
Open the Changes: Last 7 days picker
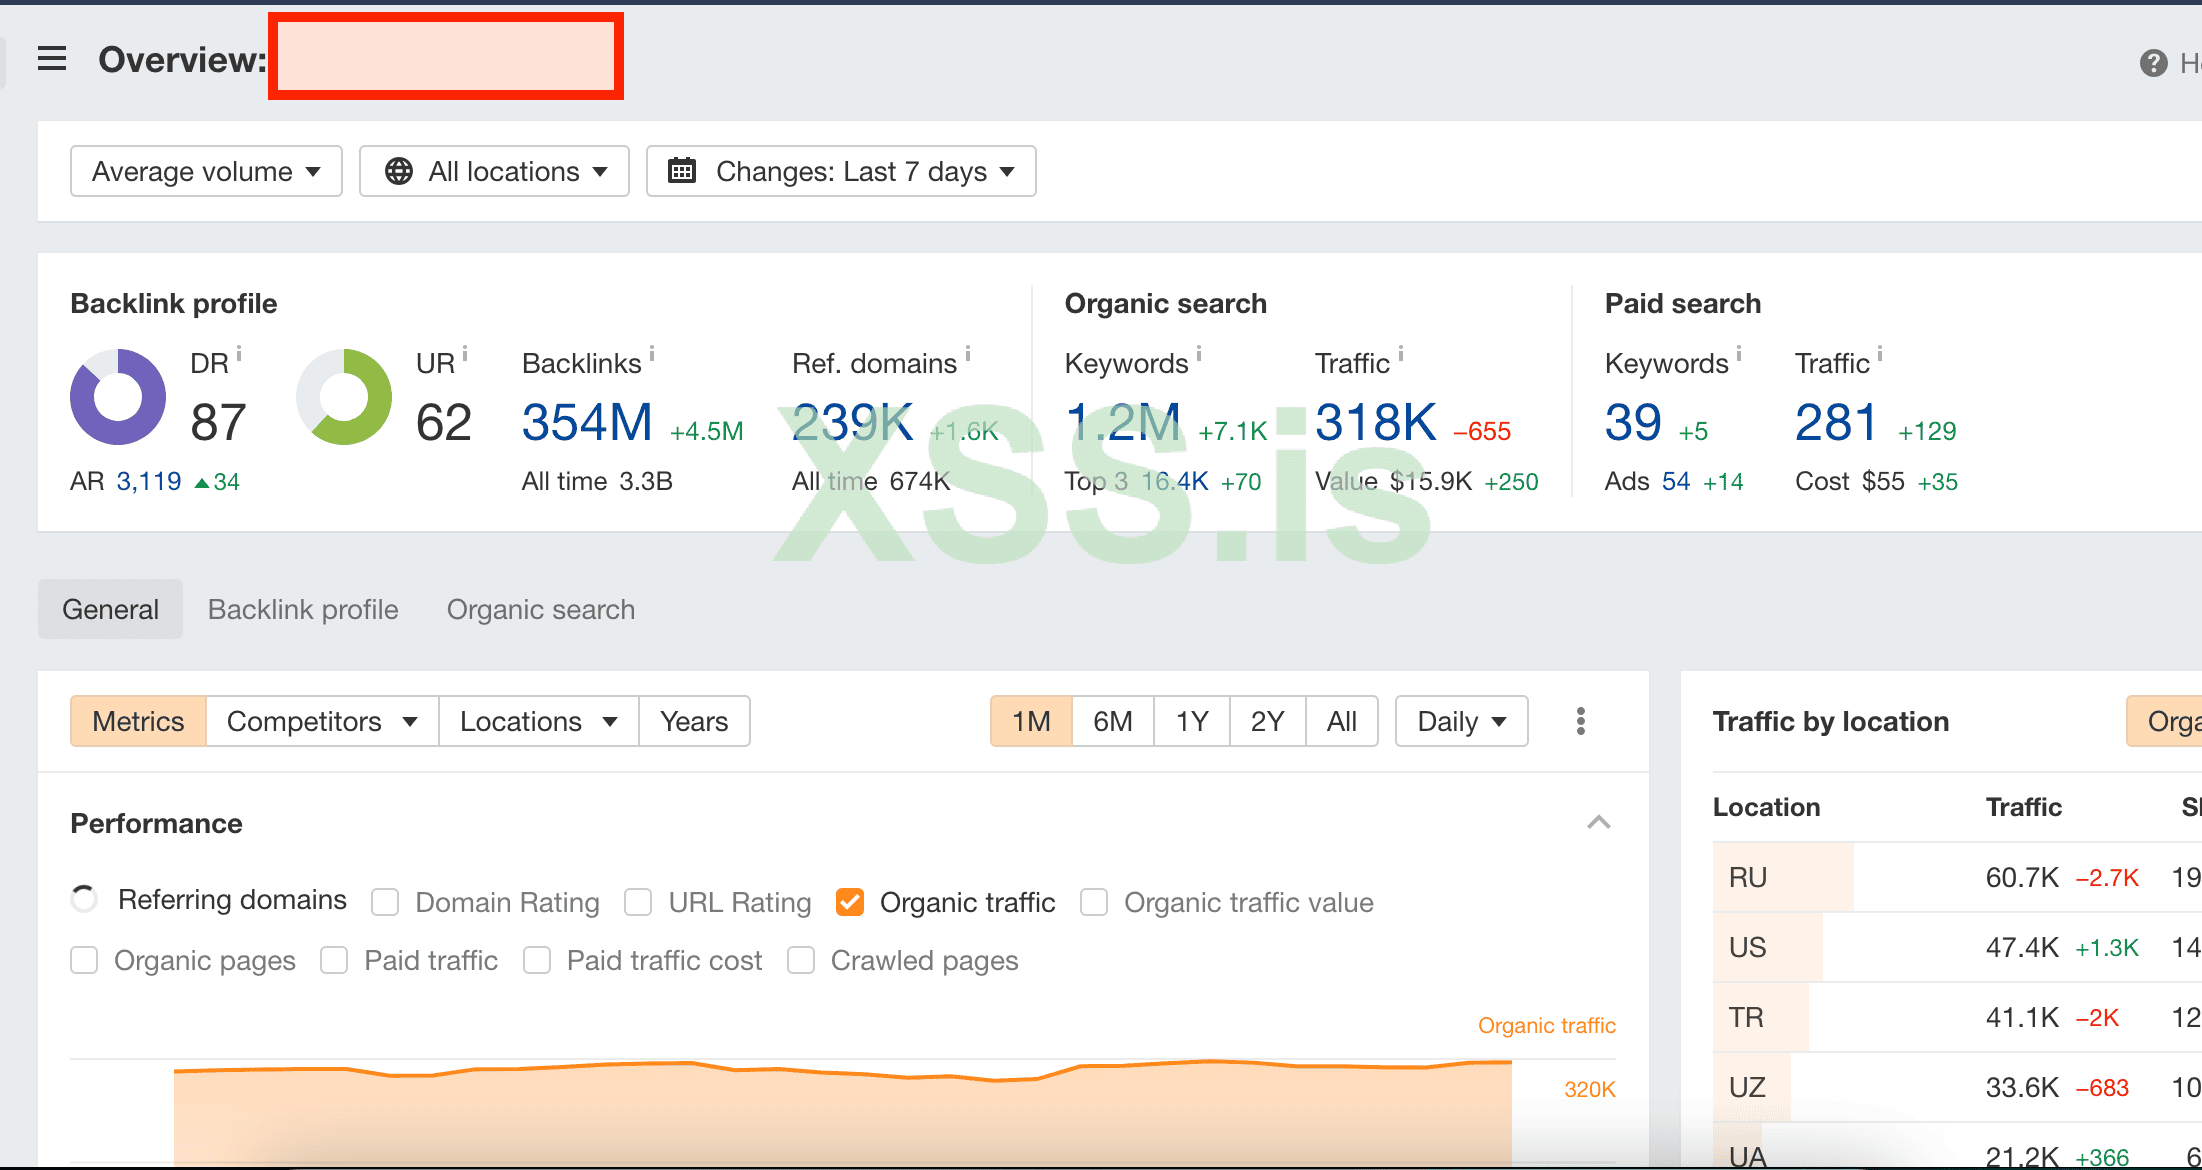tap(841, 171)
